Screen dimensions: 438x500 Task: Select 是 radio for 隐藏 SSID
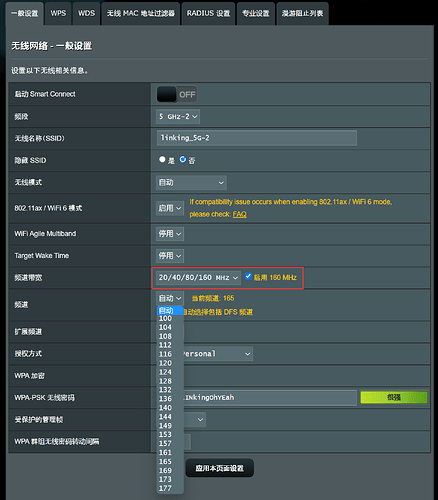click(x=162, y=160)
